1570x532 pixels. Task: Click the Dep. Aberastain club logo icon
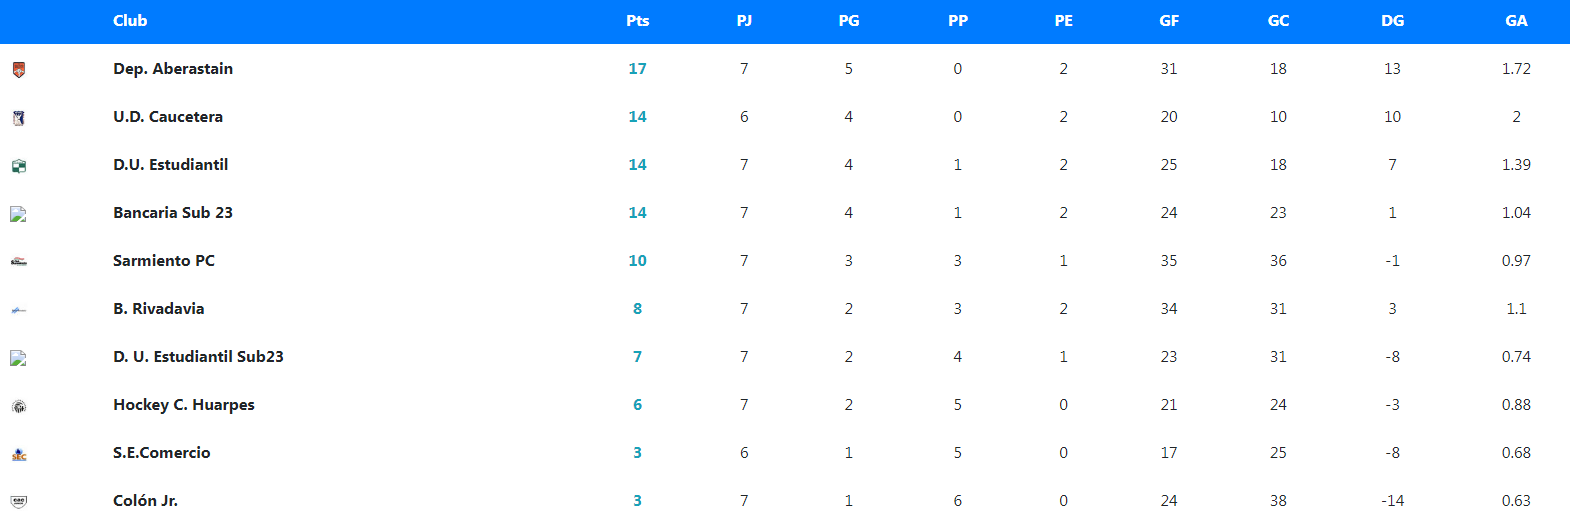[x=18, y=70]
